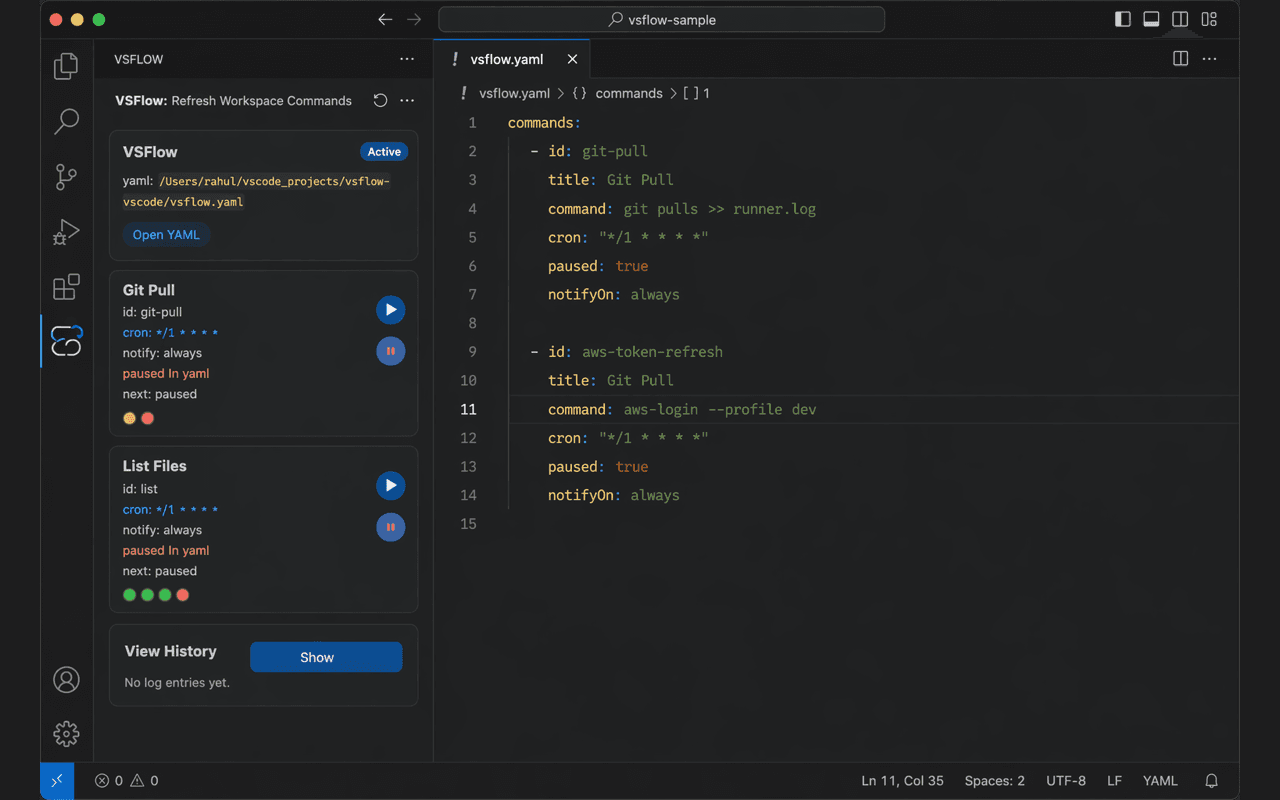
Task: Click the red status dot under List Files
Action: [182, 594]
